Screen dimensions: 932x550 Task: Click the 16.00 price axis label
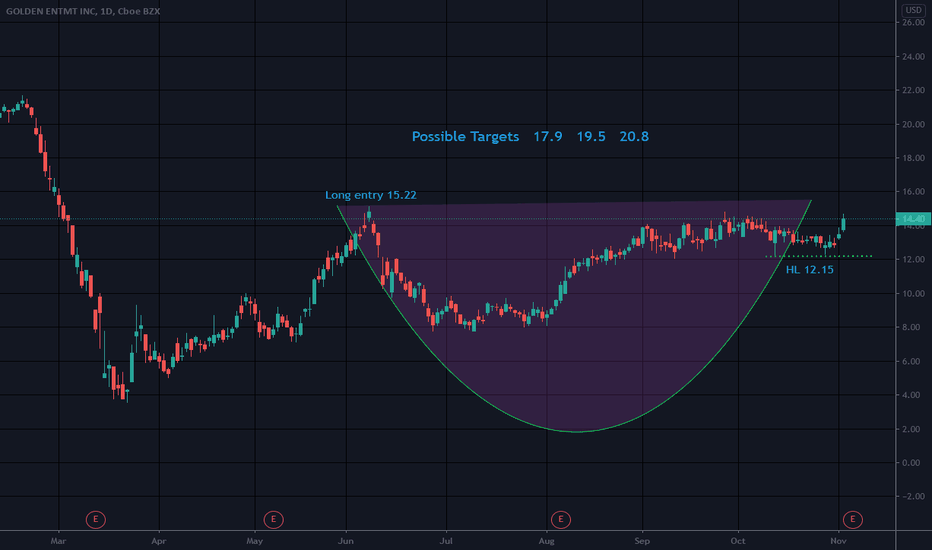click(x=914, y=192)
